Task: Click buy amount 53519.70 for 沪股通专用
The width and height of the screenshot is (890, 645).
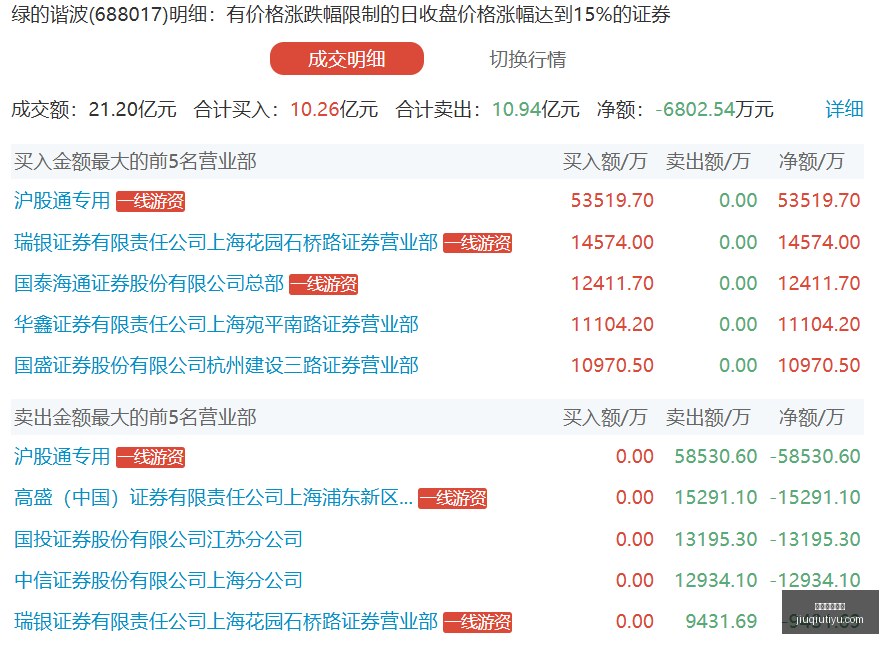Action: (612, 200)
